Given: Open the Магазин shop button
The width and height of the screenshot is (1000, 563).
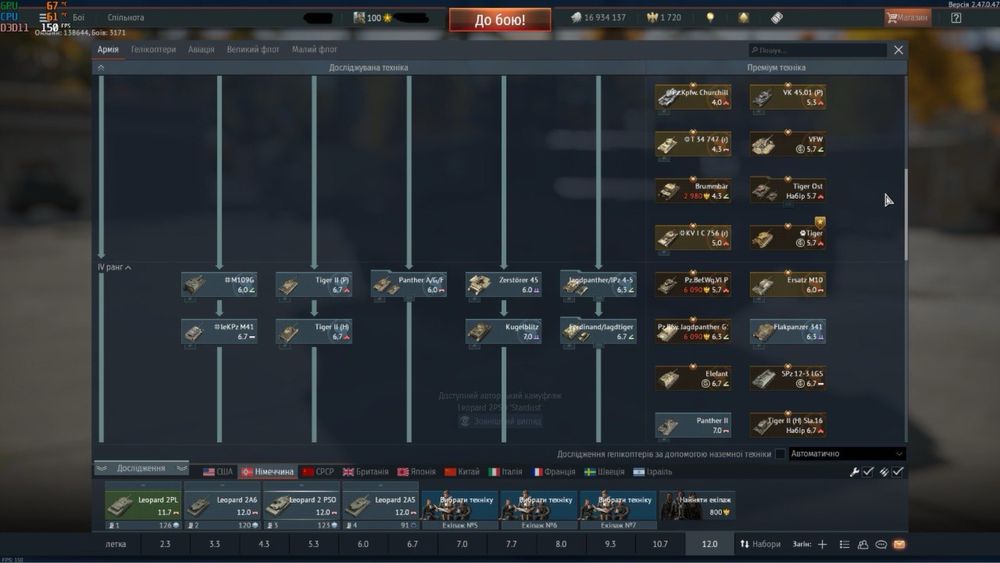Looking at the screenshot, I should 907,18.
